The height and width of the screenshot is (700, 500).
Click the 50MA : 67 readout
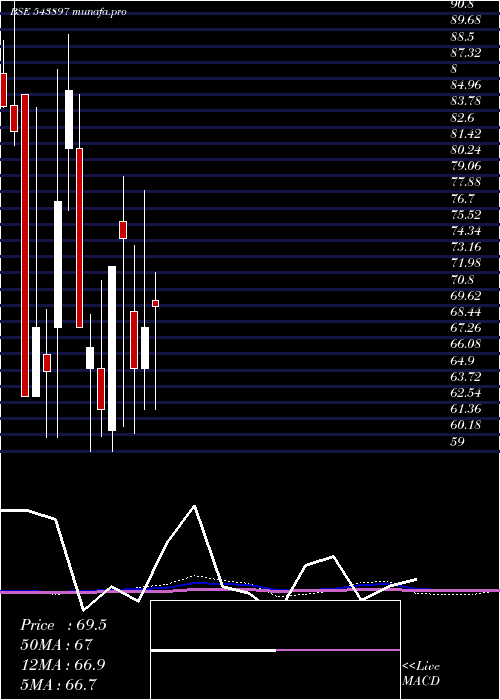pos(56,645)
